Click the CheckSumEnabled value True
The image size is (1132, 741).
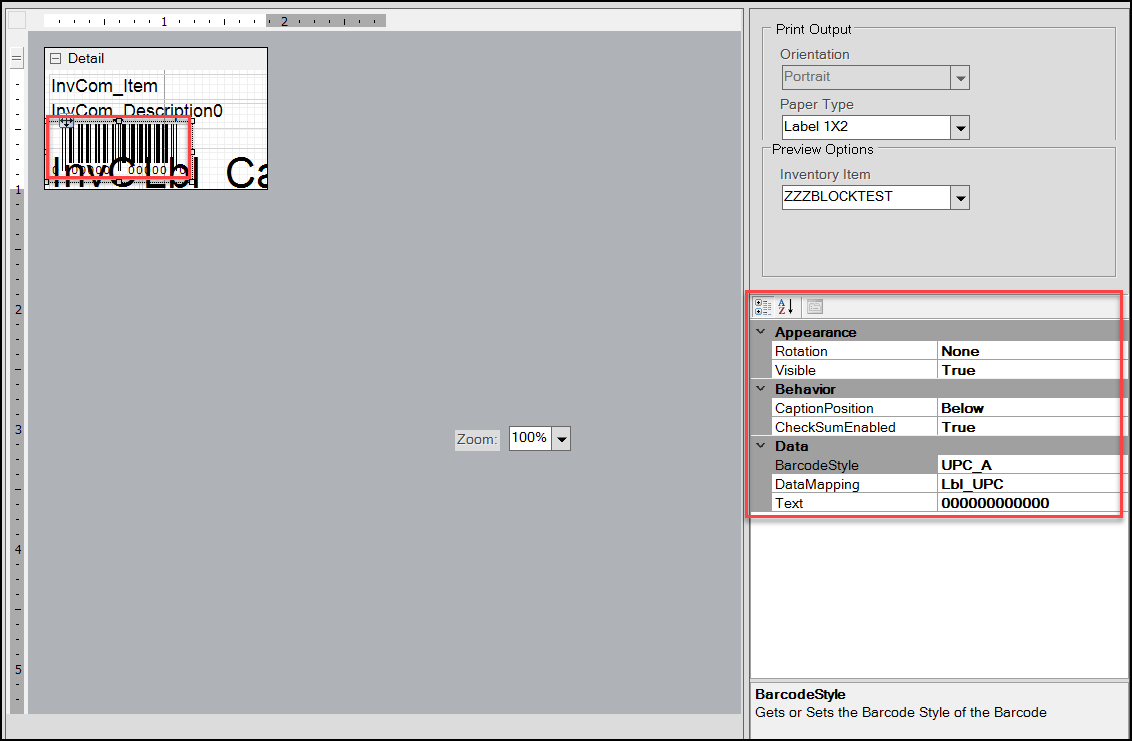click(958, 427)
